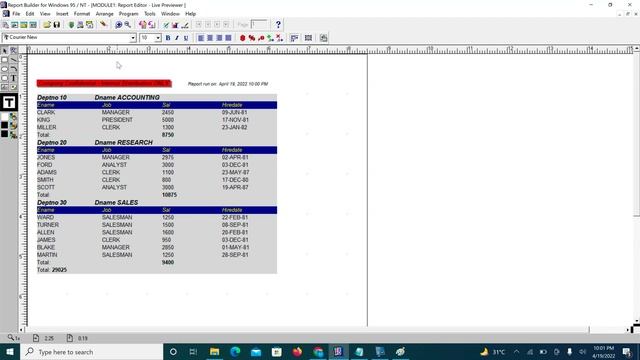Click the last icon on the formatting toolbar
640x360 pixels.
click(x=324, y=38)
